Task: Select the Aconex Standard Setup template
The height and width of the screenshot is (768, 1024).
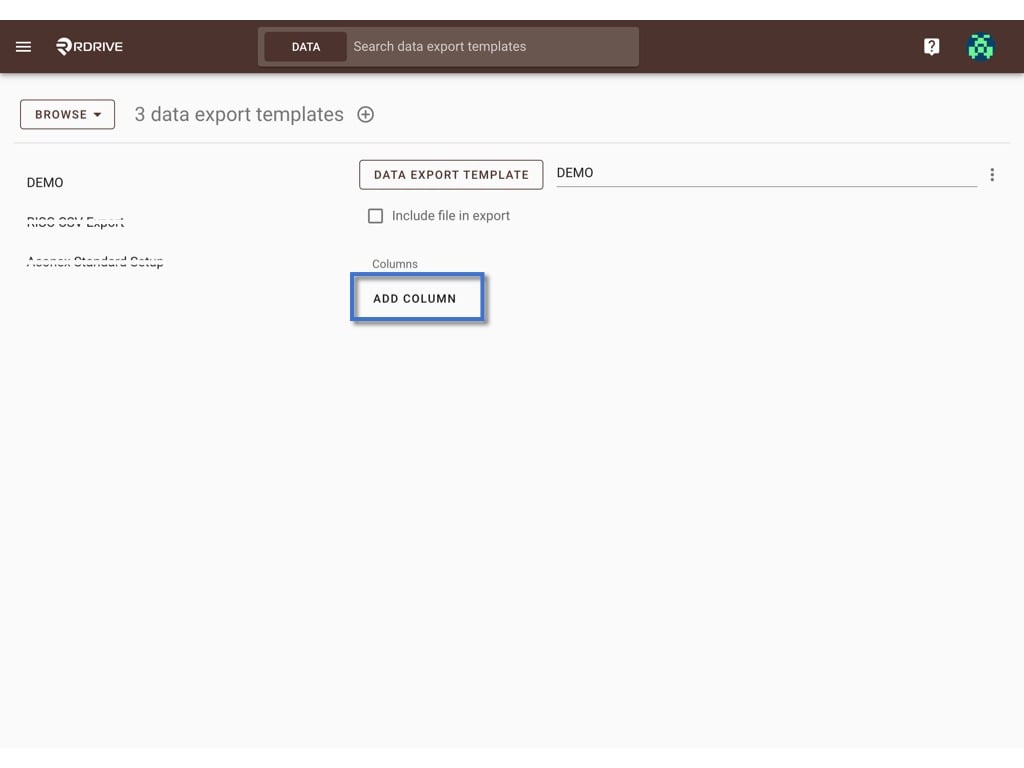Action: 95,262
